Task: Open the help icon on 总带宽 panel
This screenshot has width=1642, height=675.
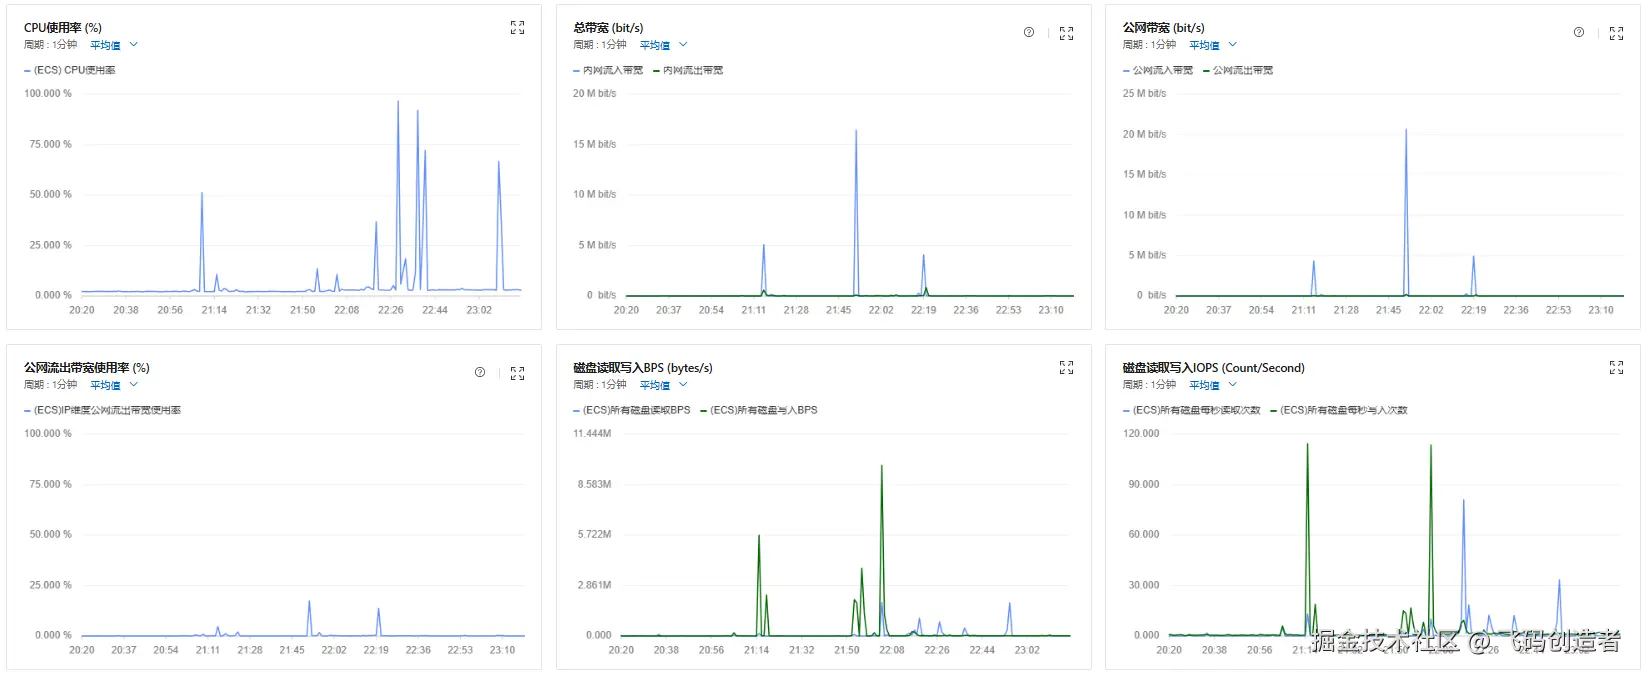Action: tap(1029, 32)
